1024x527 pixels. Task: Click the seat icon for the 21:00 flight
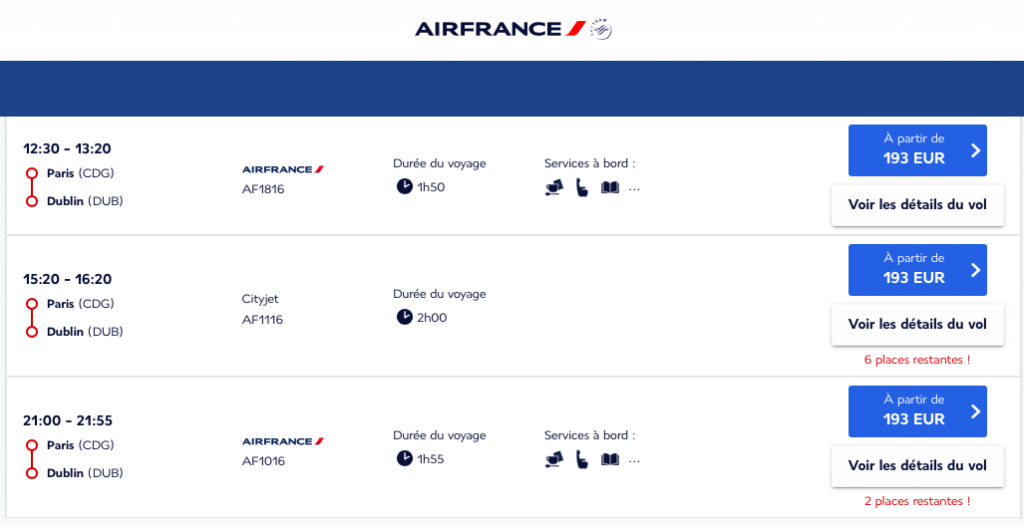[581, 459]
